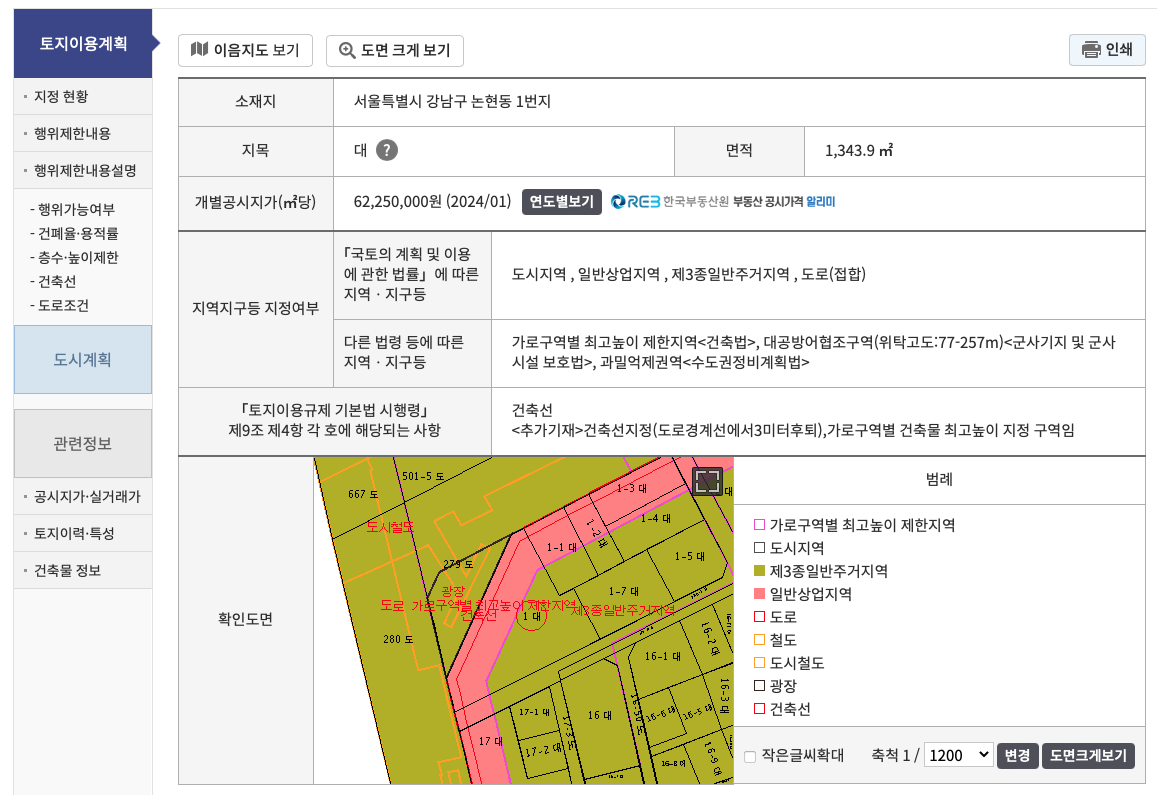
Task: Open the 축척 scale dropdown showing 1200
Action: [x=957, y=755]
